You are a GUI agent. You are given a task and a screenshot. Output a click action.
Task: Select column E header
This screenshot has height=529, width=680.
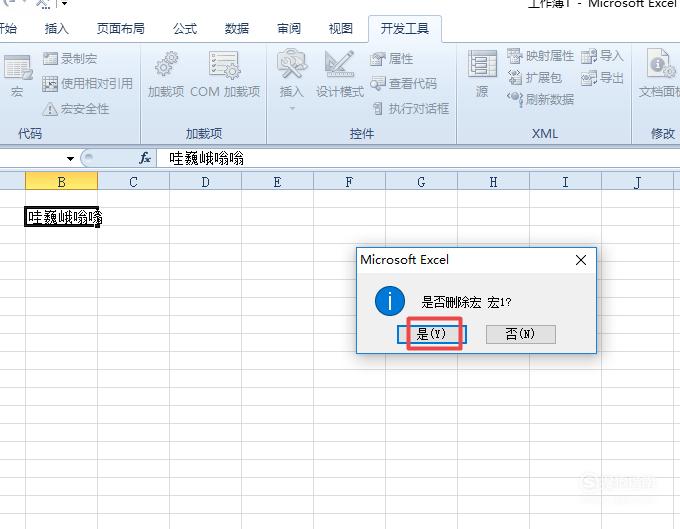coord(278,182)
